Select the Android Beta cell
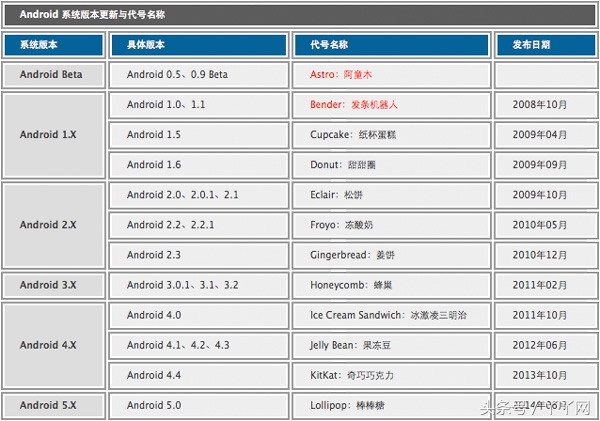 pyautogui.click(x=54, y=75)
